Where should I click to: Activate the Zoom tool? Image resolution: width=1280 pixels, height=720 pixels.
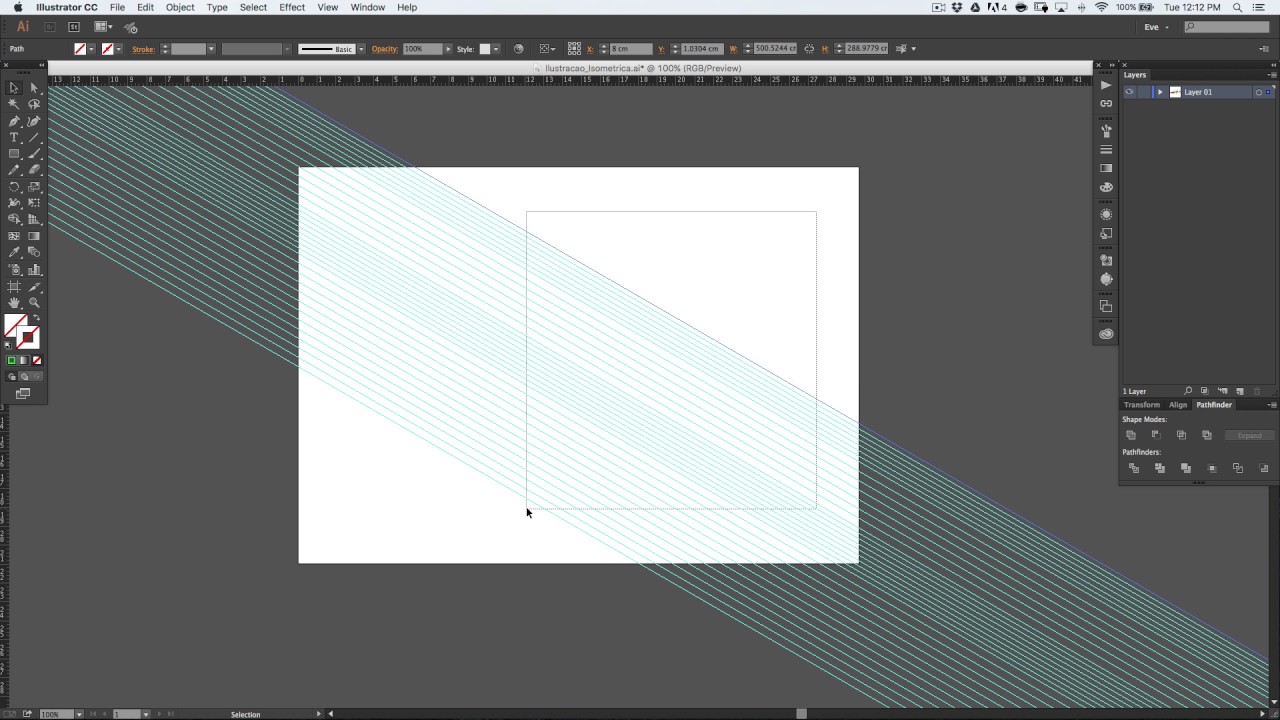pyautogui.click(x=34, y=302)
